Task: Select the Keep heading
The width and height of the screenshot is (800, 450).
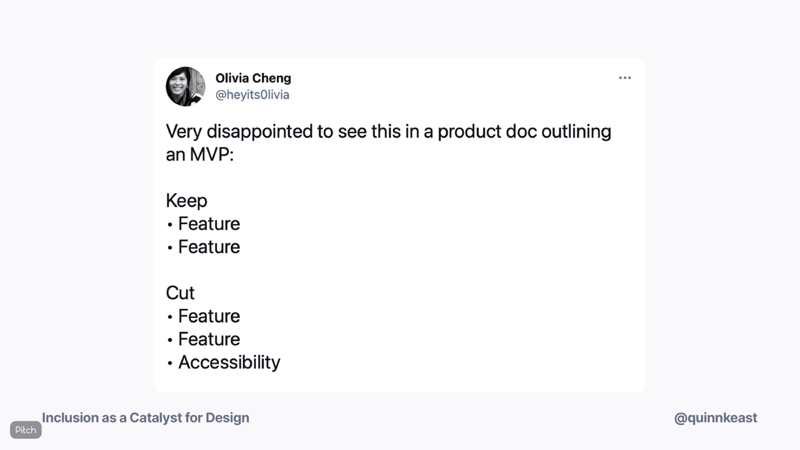Action: [x=186, y=201]
